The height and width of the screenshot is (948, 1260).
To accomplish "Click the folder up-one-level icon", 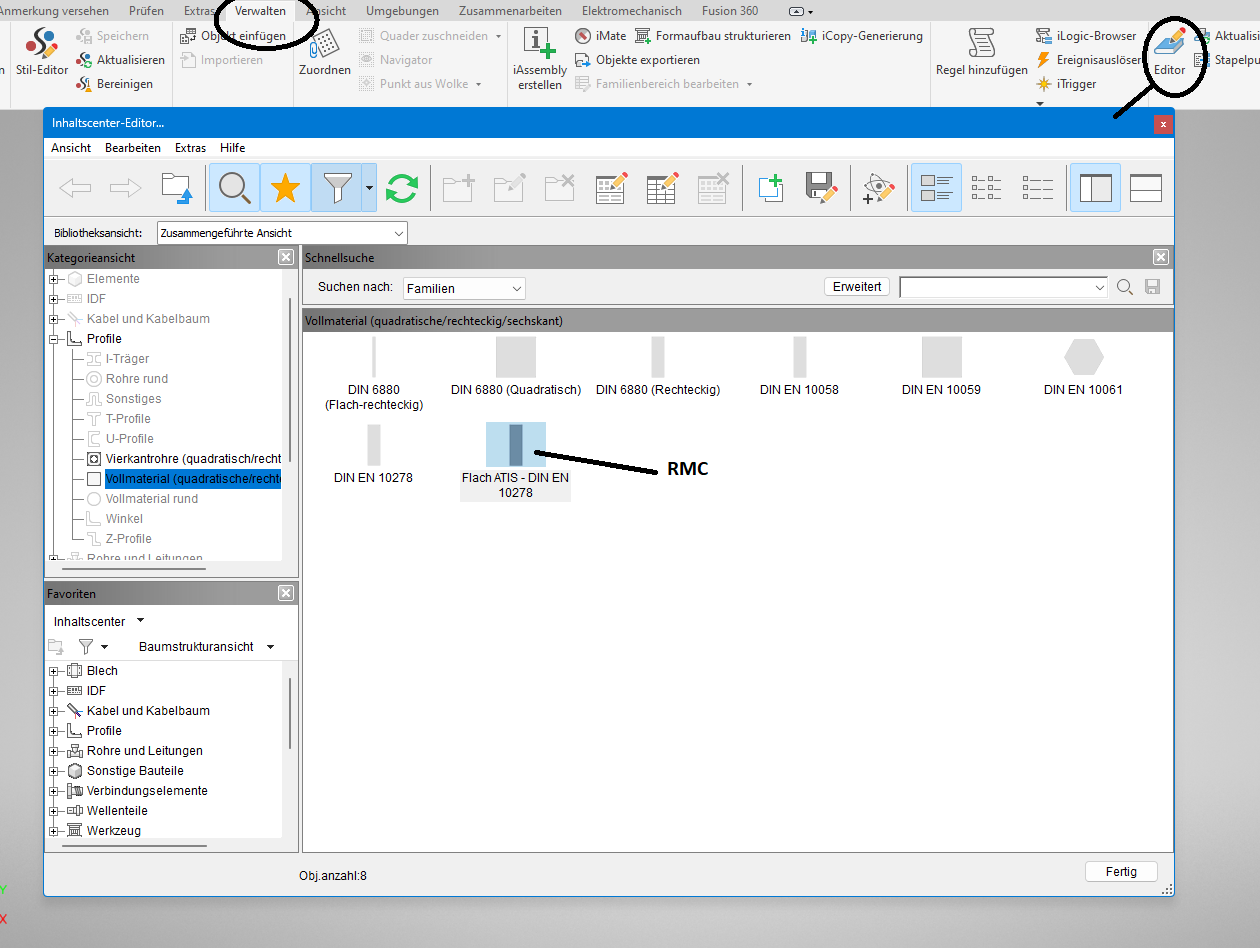I will coord(176,187).
